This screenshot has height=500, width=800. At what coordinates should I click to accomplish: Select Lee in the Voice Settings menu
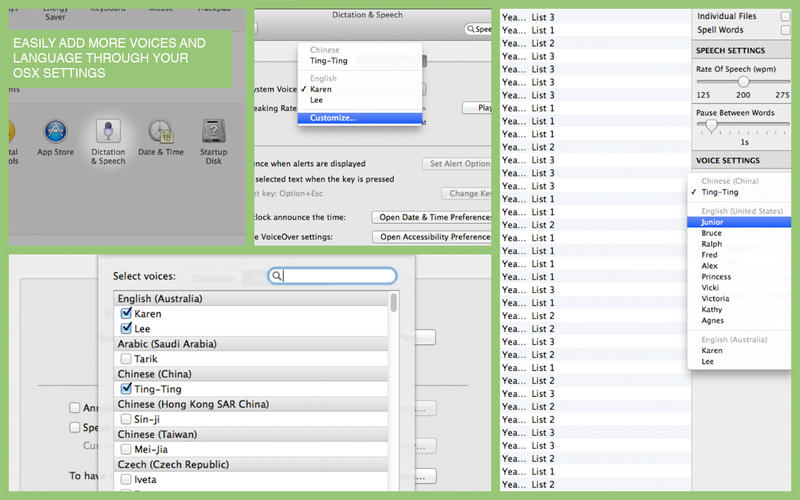click(x=739, y=362)
